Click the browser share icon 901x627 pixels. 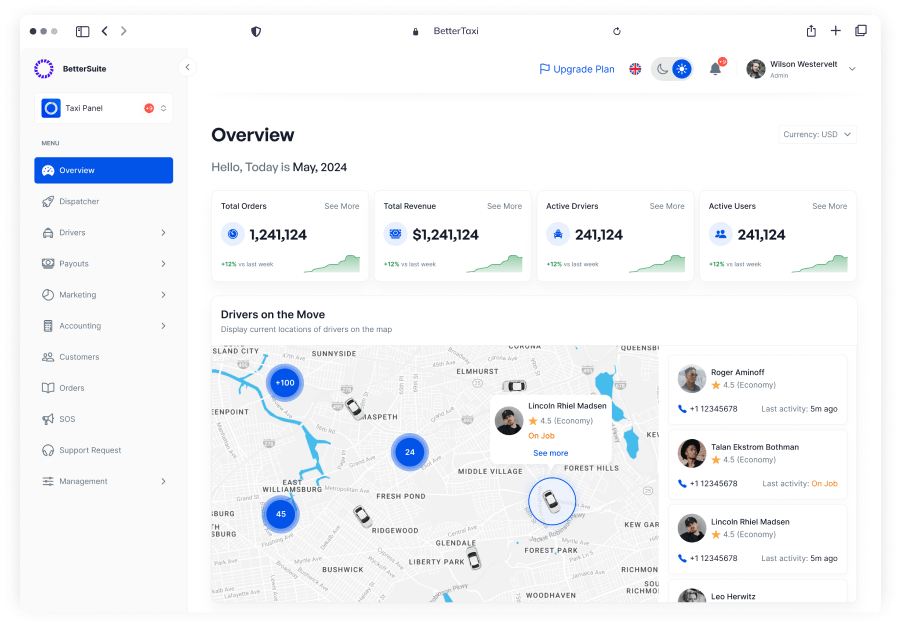pos(811,31)
